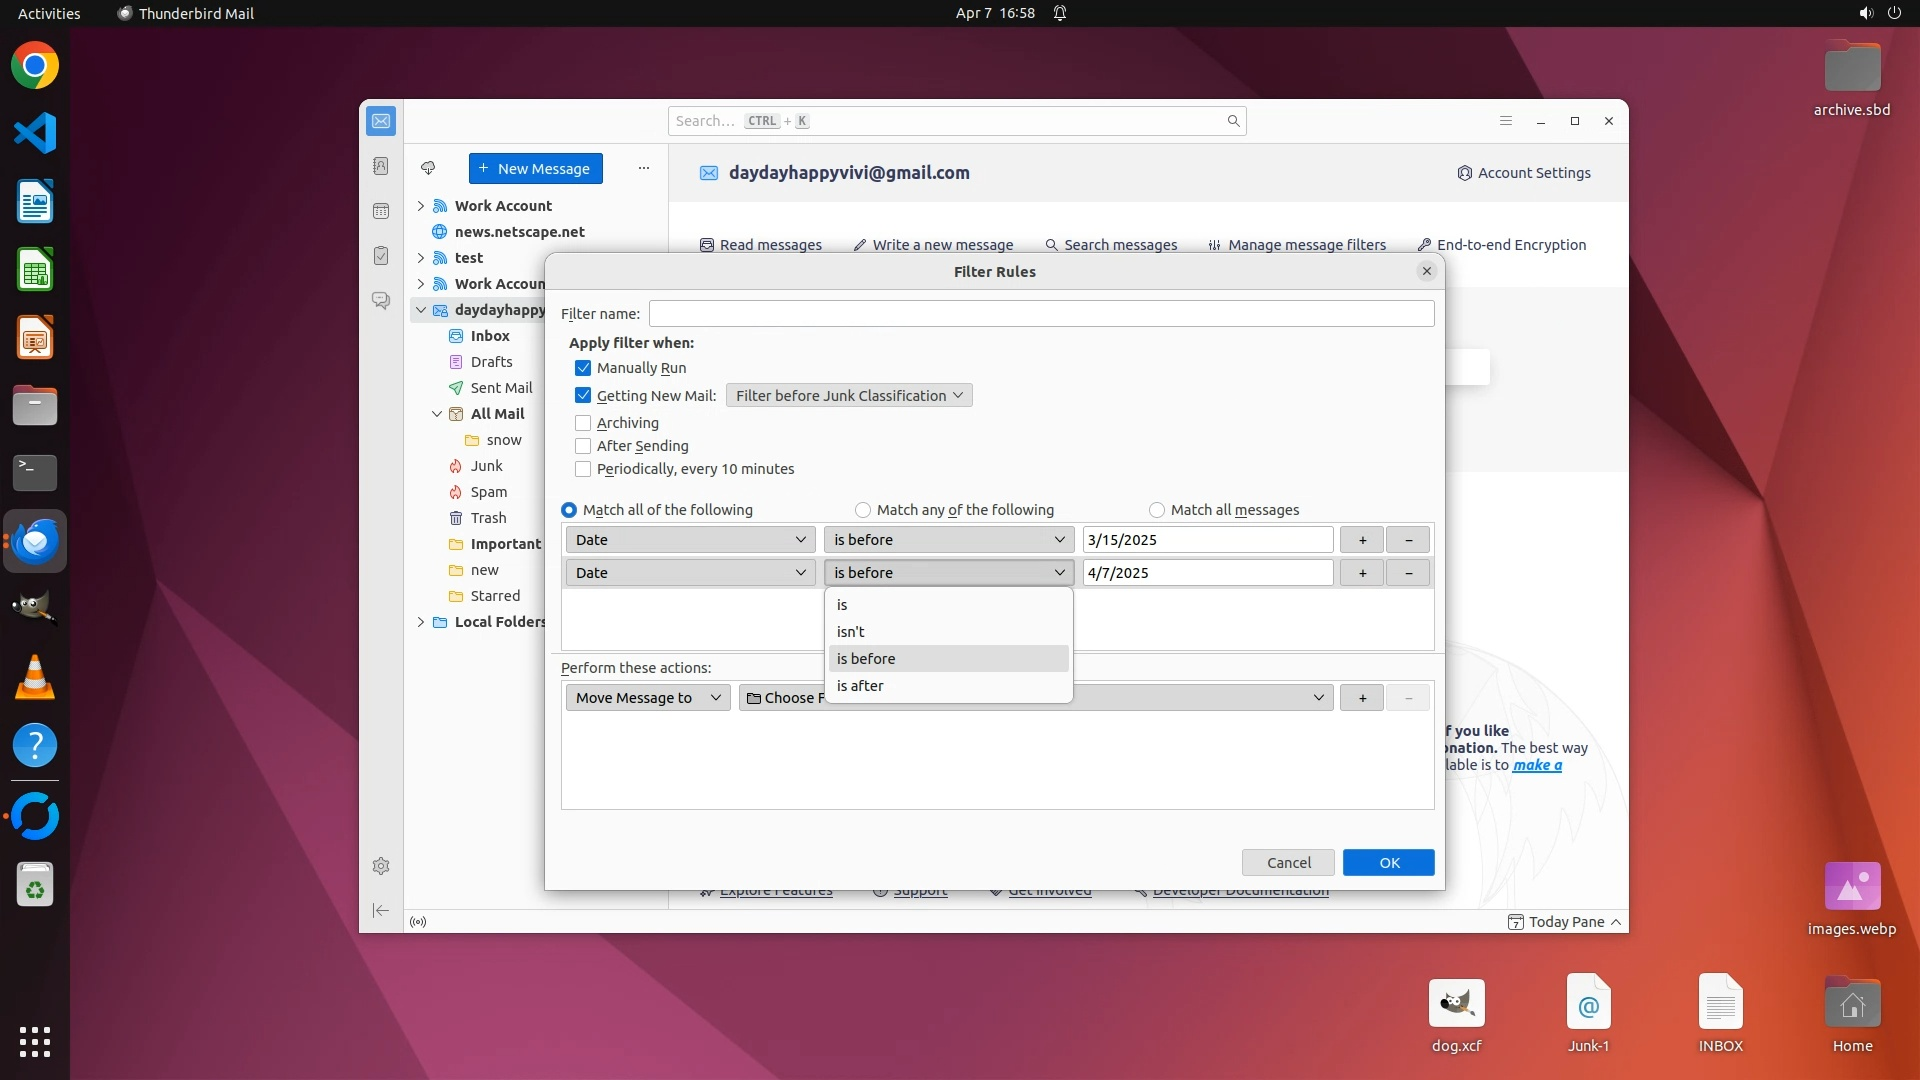Open the Tasks sidebar icon
The width and height of the screenshot is (1920, 1080).
[x=381, y=256]
